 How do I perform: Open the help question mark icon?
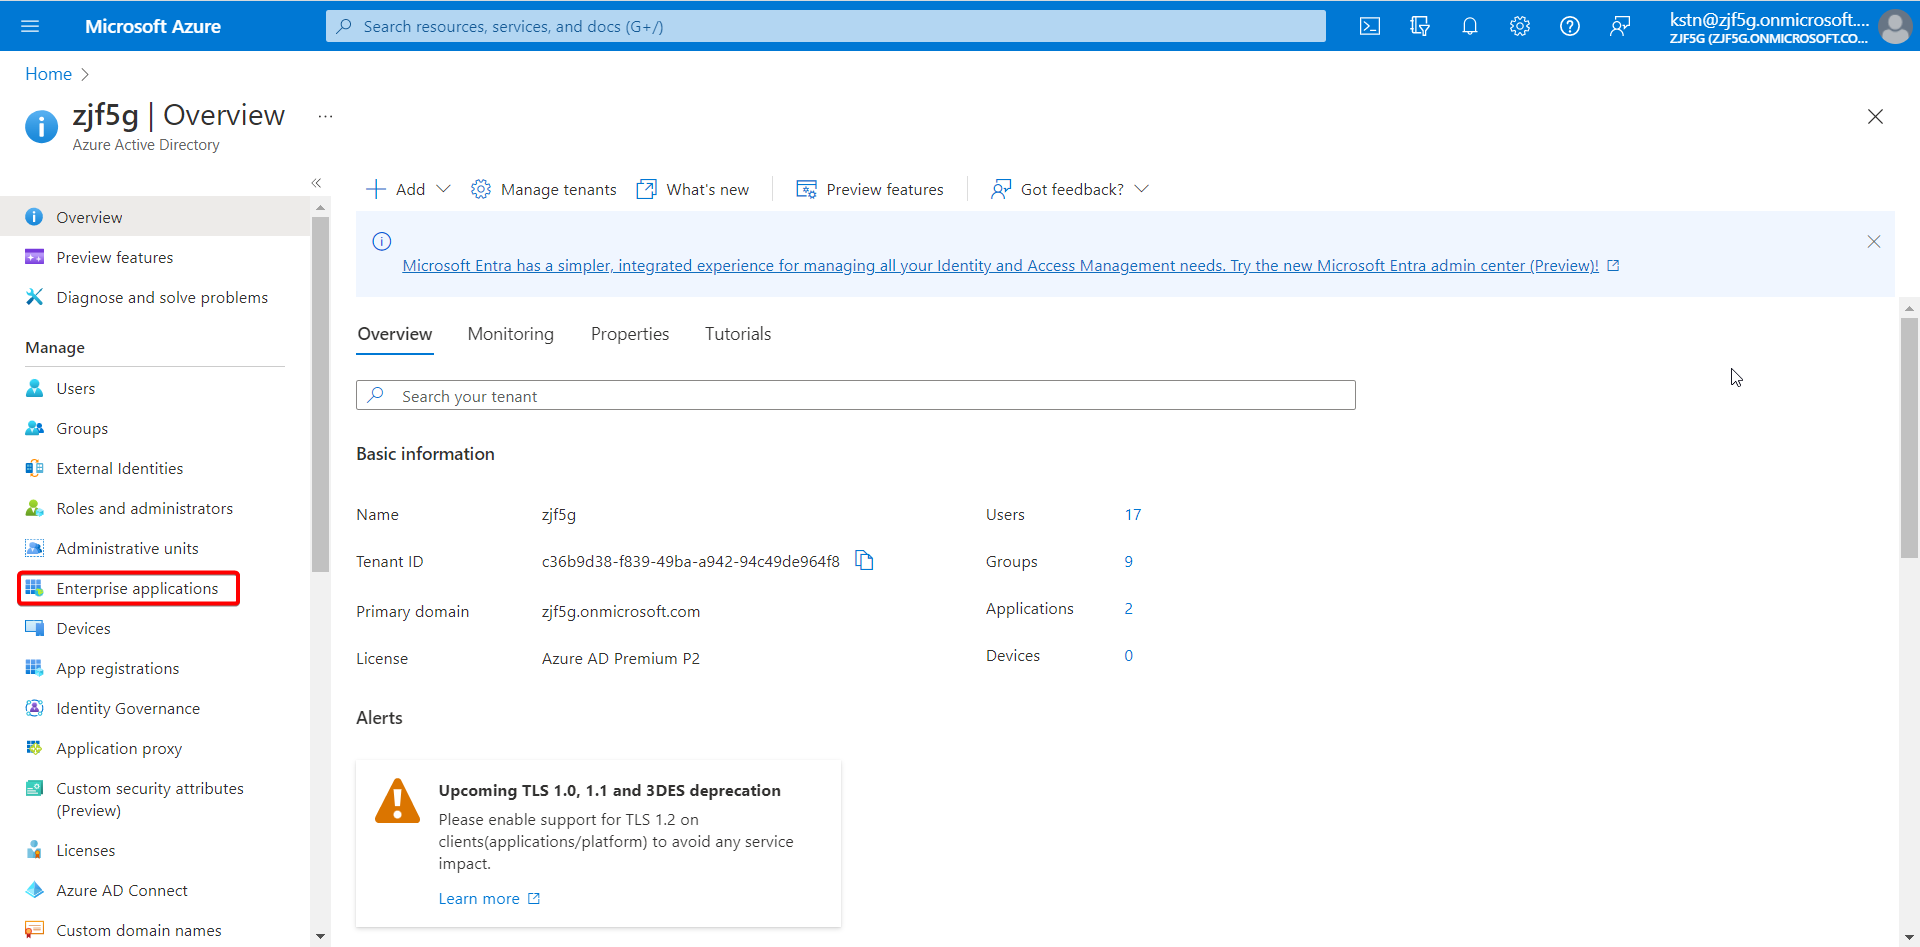1570,26
